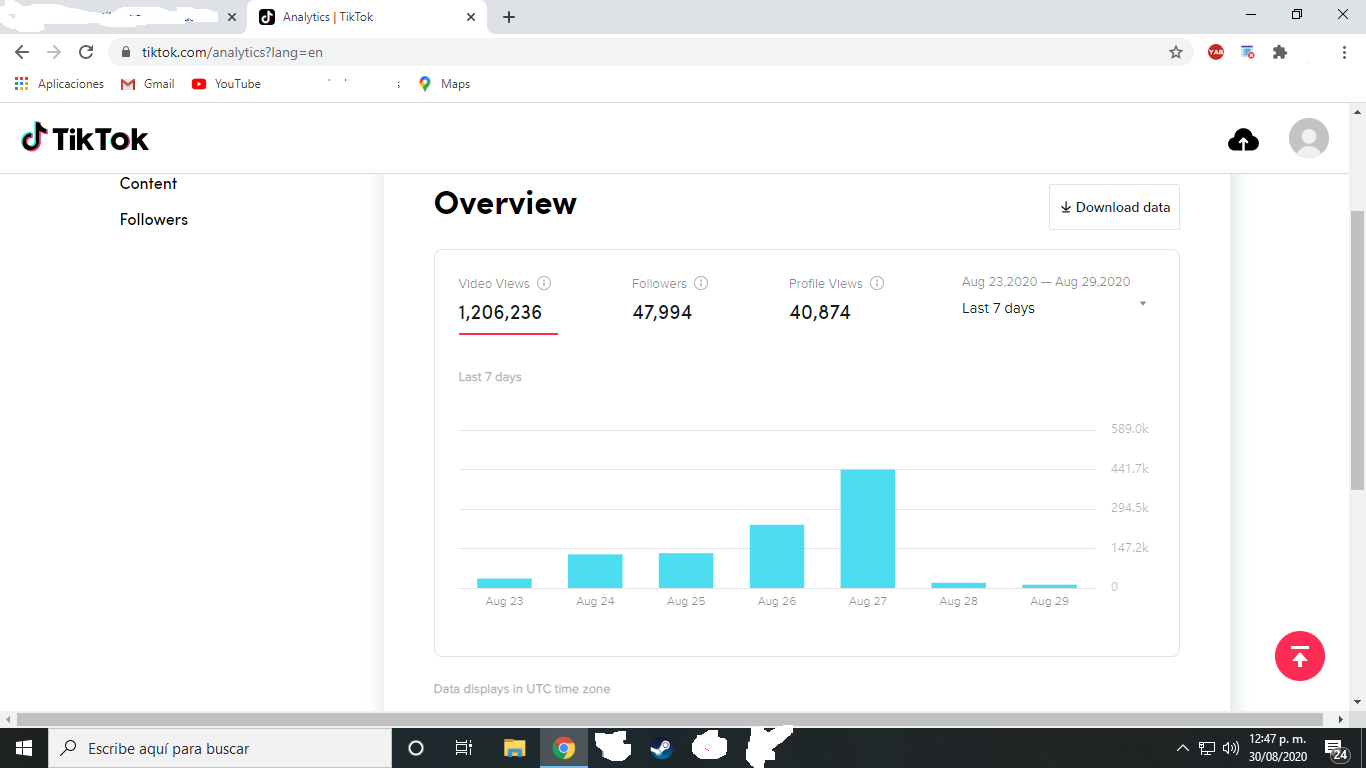Go back in browser history

[22, 52]
